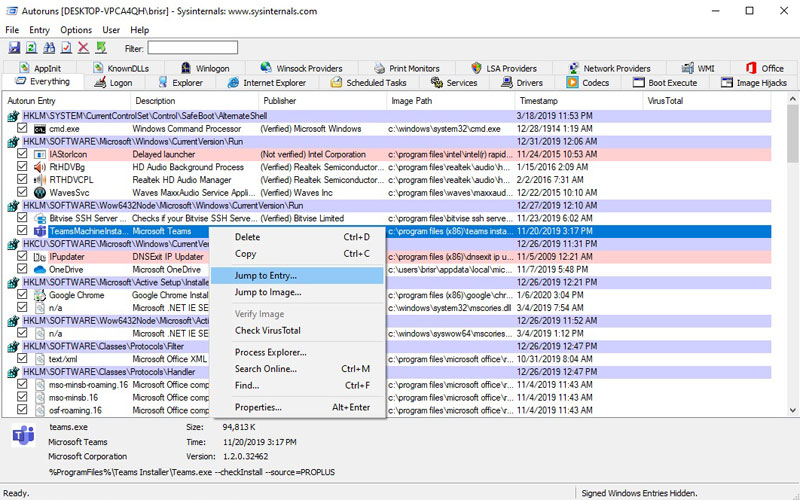Click the RTHDVCPL audio manager icon
This screenshot has width=800, height=500.
(40, 180)
